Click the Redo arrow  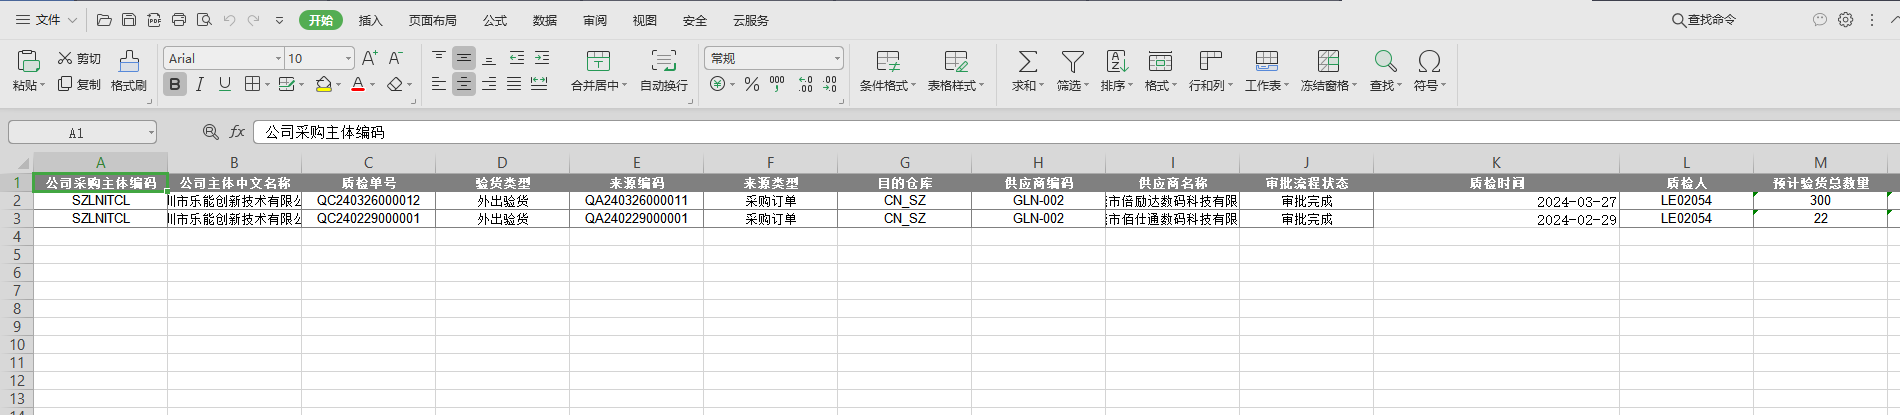point(254,20)
